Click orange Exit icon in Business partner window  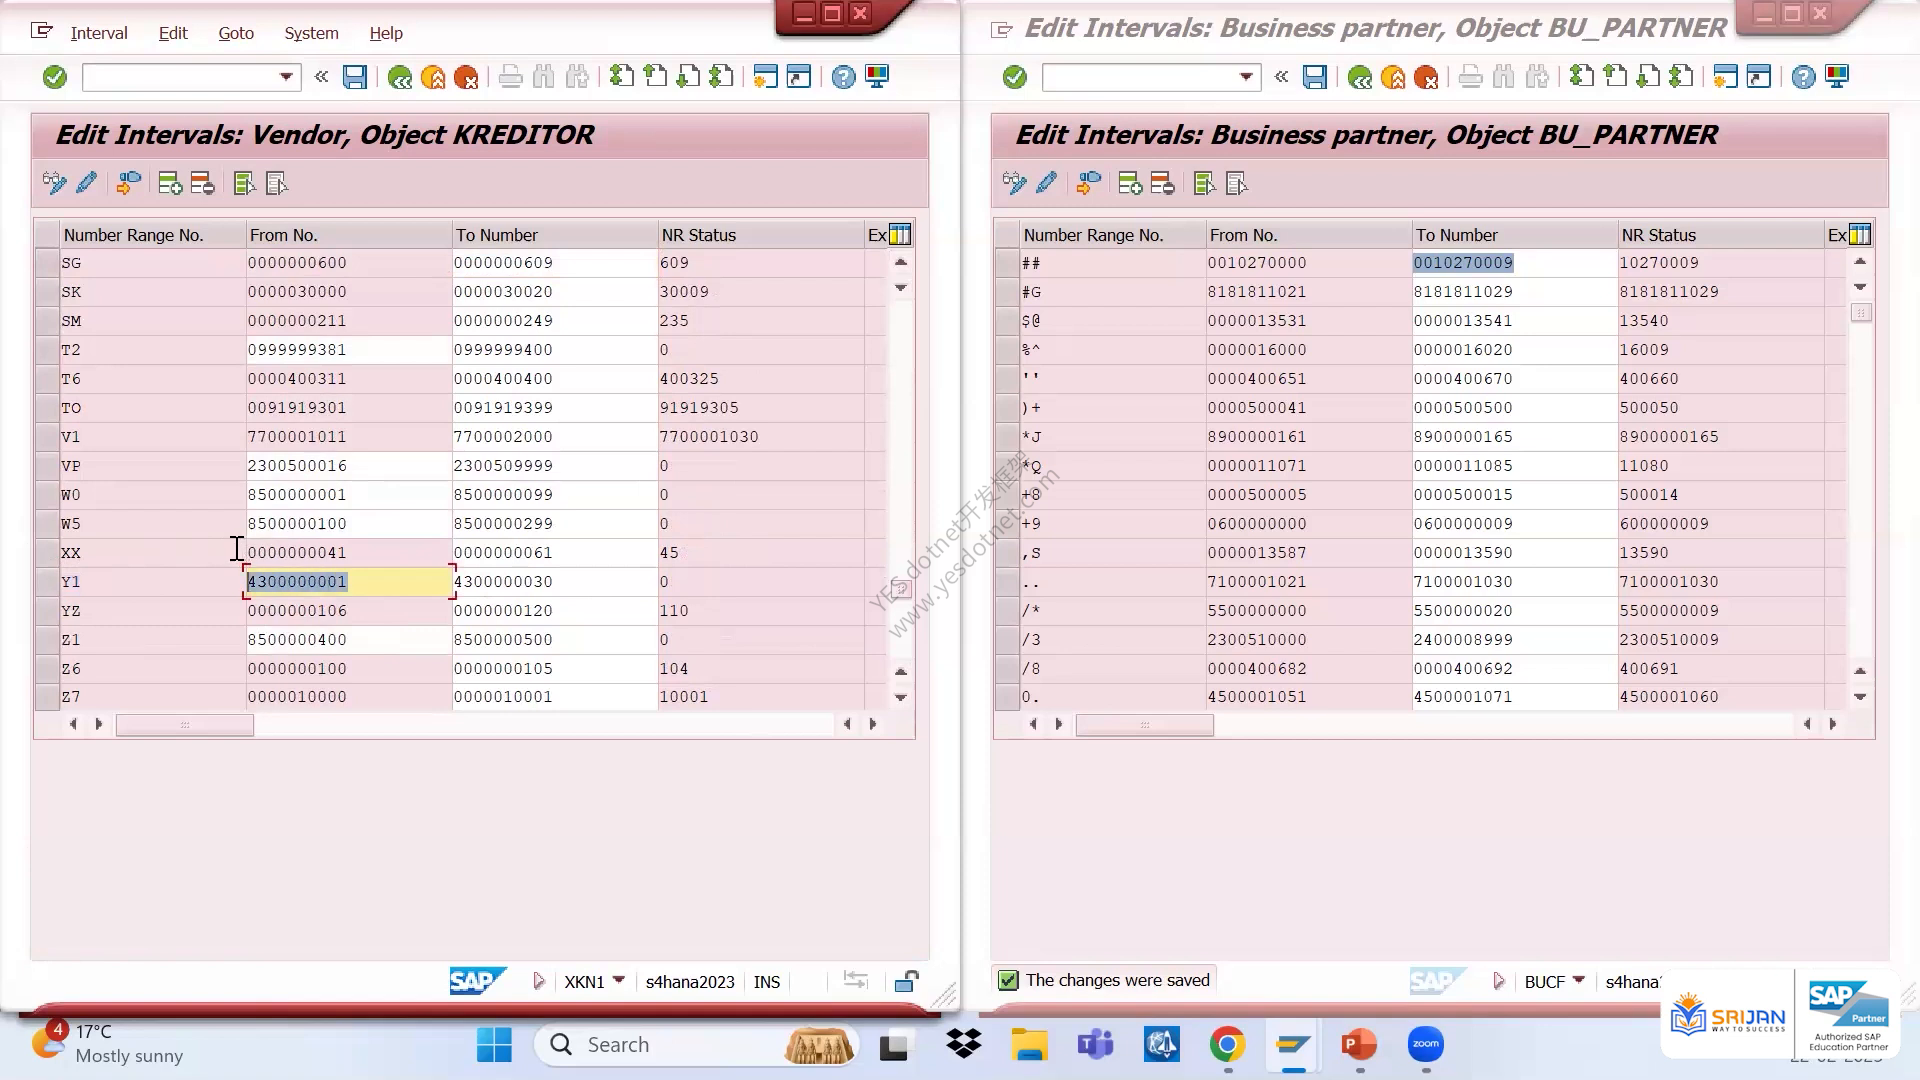tap(1393, 77)
